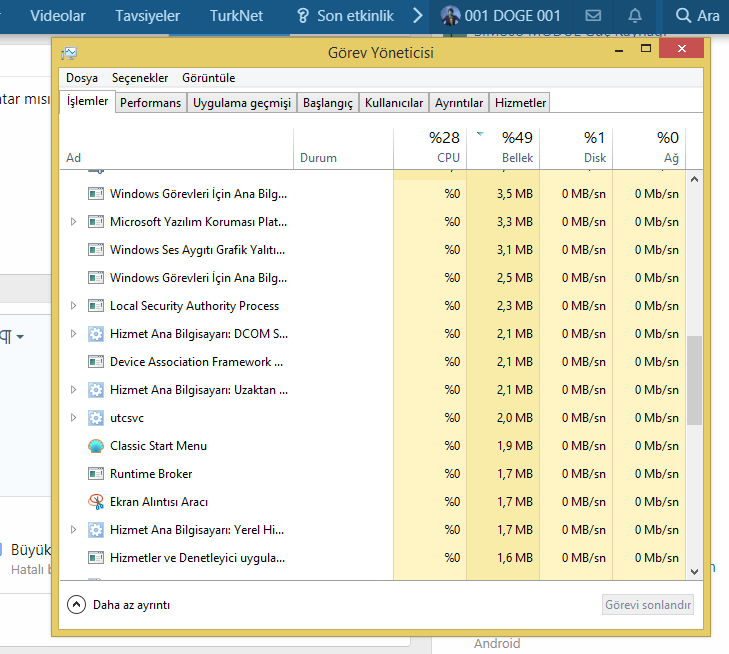Click the paragraph format icon in the editor
This screenshot has width=729, height=654.
coord(6,336)
